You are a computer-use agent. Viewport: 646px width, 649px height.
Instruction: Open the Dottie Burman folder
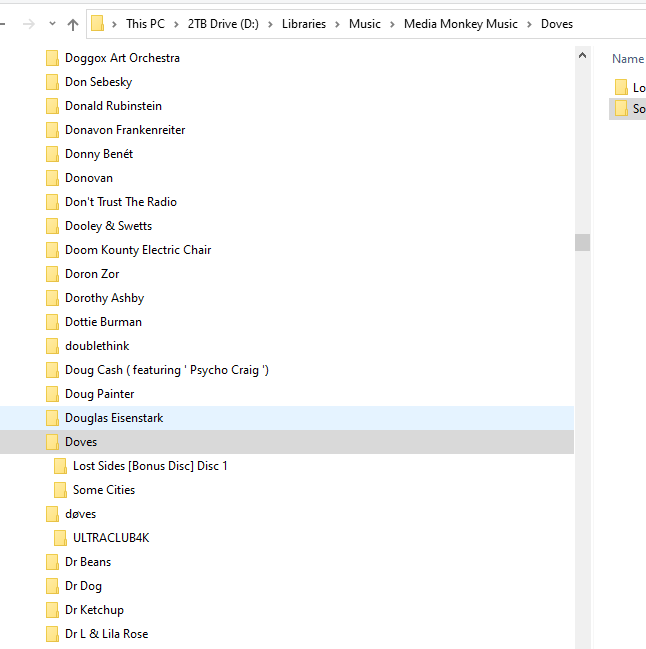pyautogui.click(x=103, y=322)
